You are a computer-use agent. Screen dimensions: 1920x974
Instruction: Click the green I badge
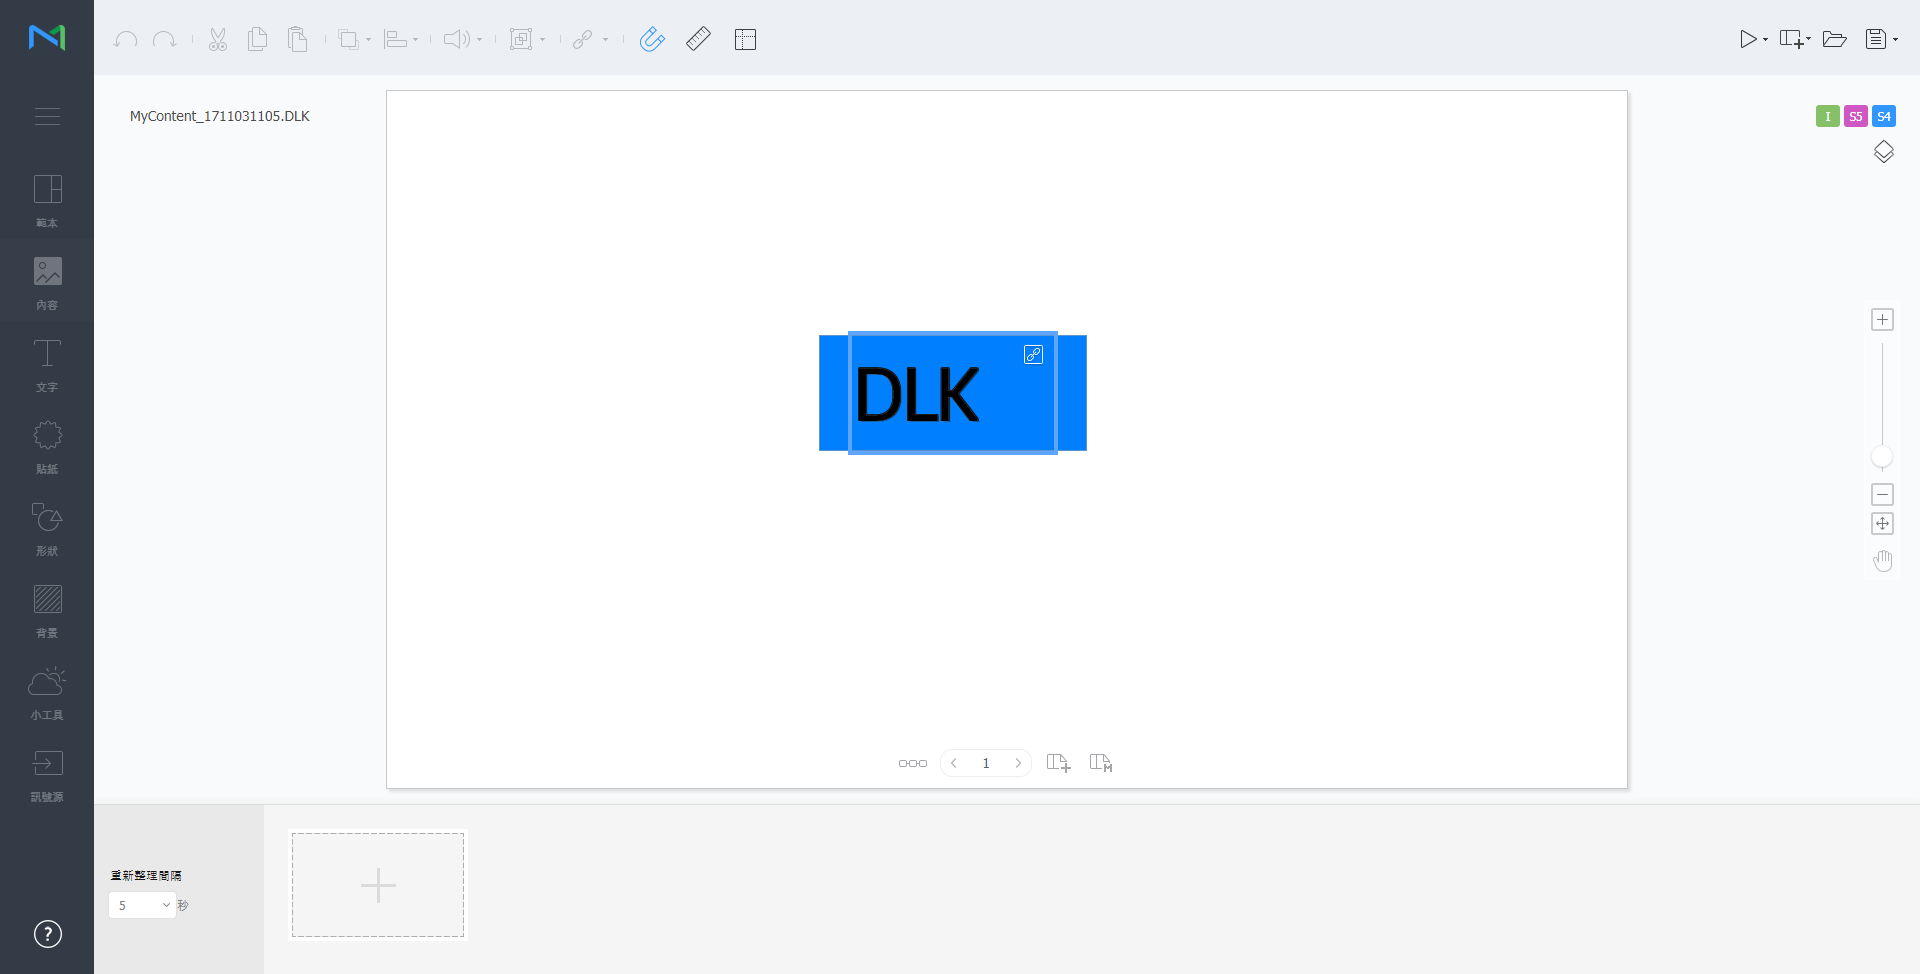tap(1827, 116)
